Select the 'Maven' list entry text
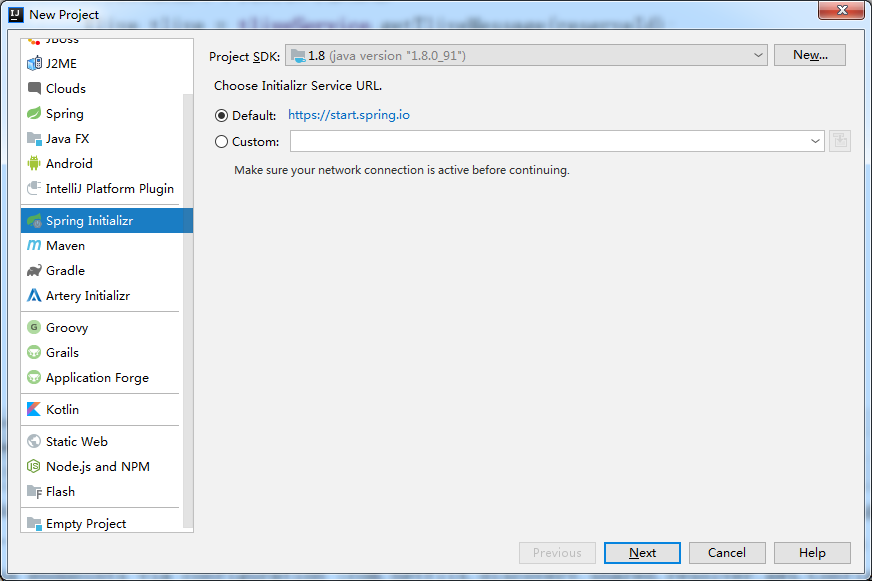 pyautogui.click(x=66, y=246)
